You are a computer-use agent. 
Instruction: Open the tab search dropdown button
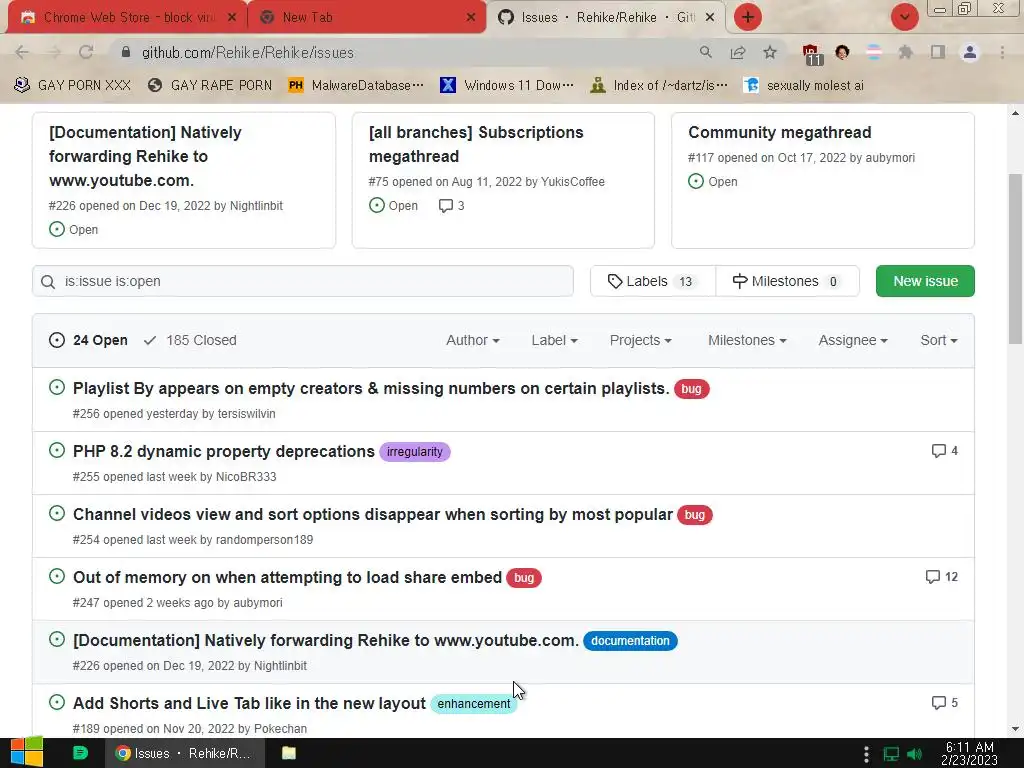pyautogui.click(x=904, y=17)
